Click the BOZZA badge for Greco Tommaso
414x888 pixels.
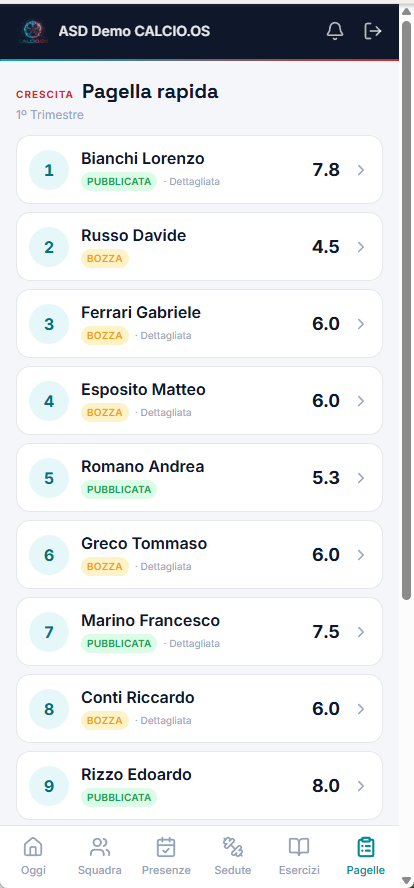tap(105, 567)
